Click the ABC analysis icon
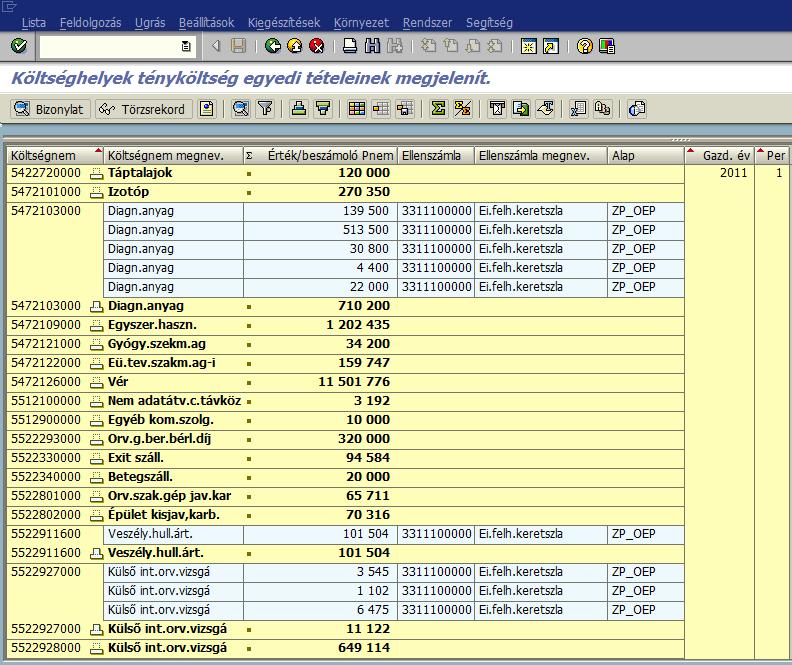The width and height of the screenshot is (792, 665). (603, 109)
